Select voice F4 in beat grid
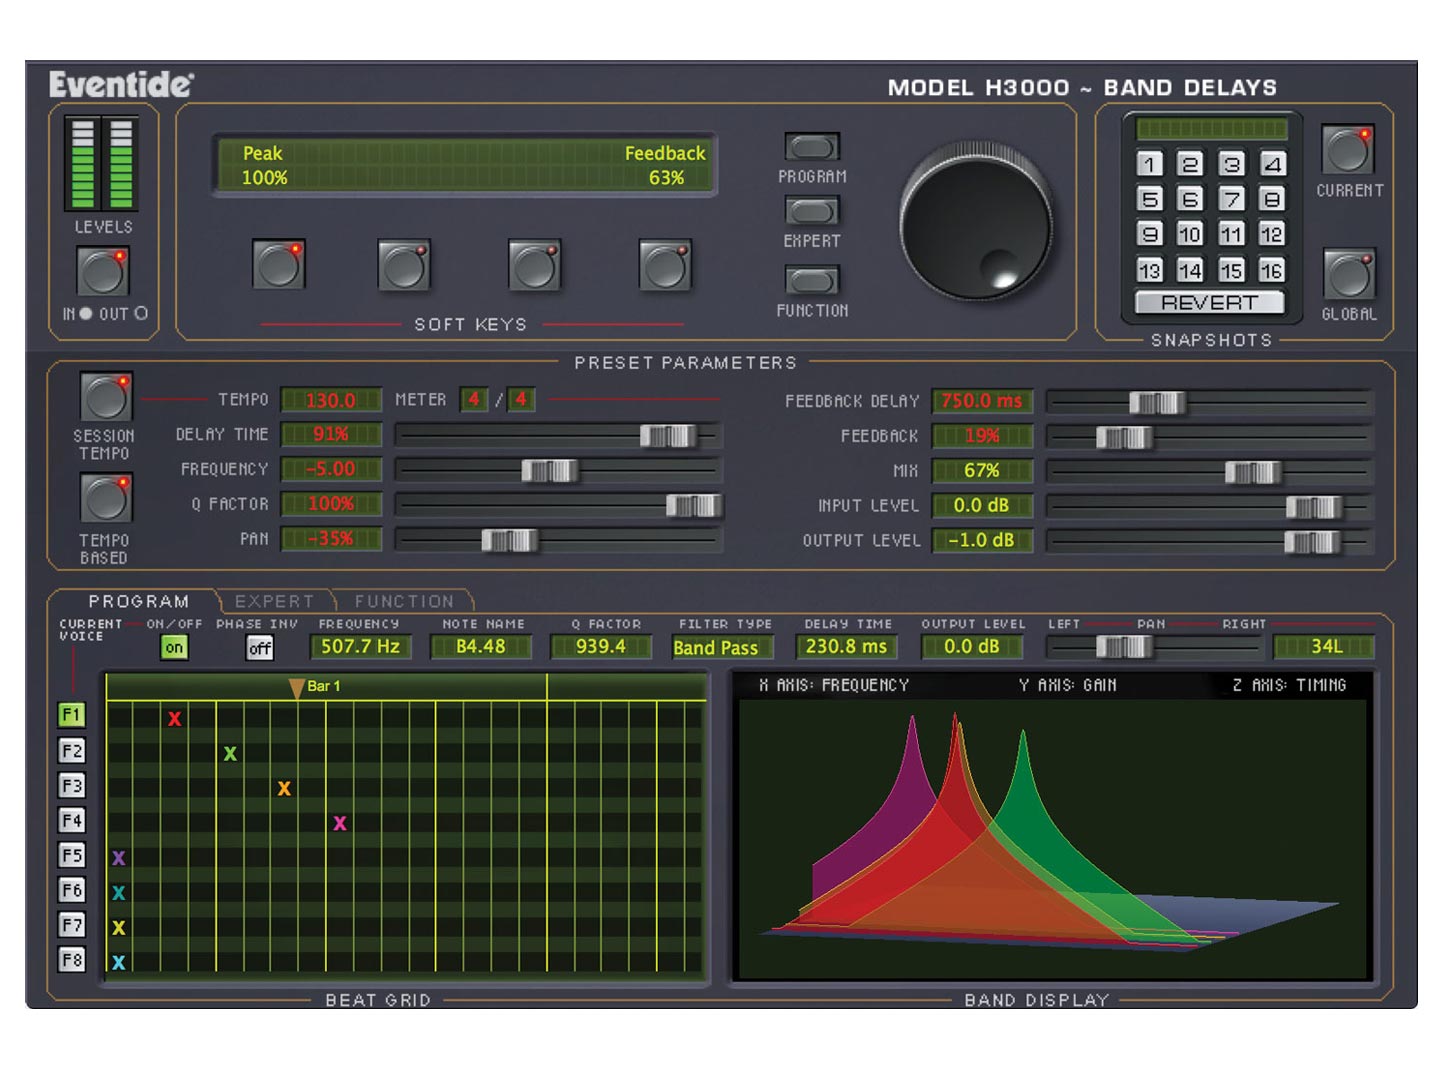This screenshot has height=1080, width=1440. 72,820
